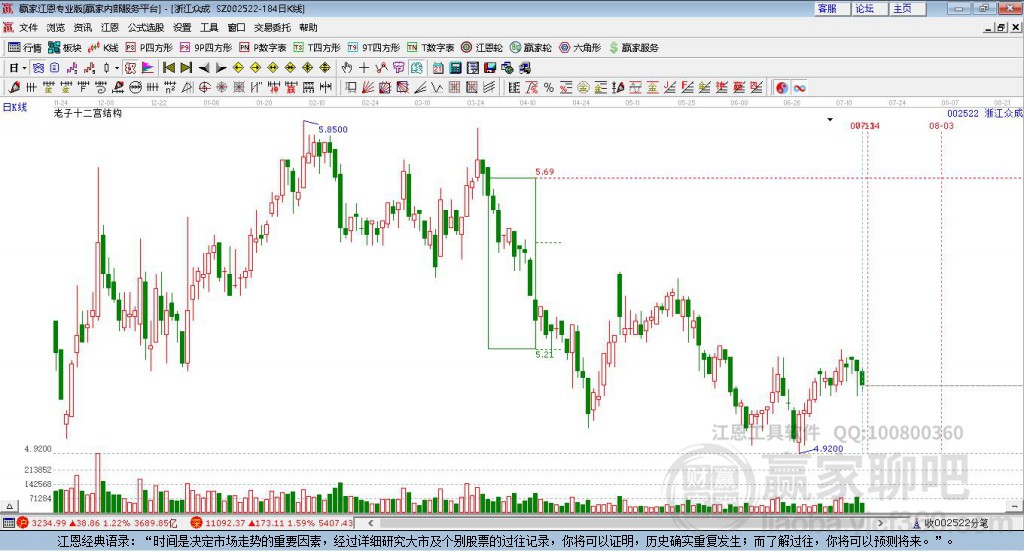The height and width of the screenshot is (551, 1024).
Task: Click the 收002522分笔 status entry
Action: tap(951, 523)
